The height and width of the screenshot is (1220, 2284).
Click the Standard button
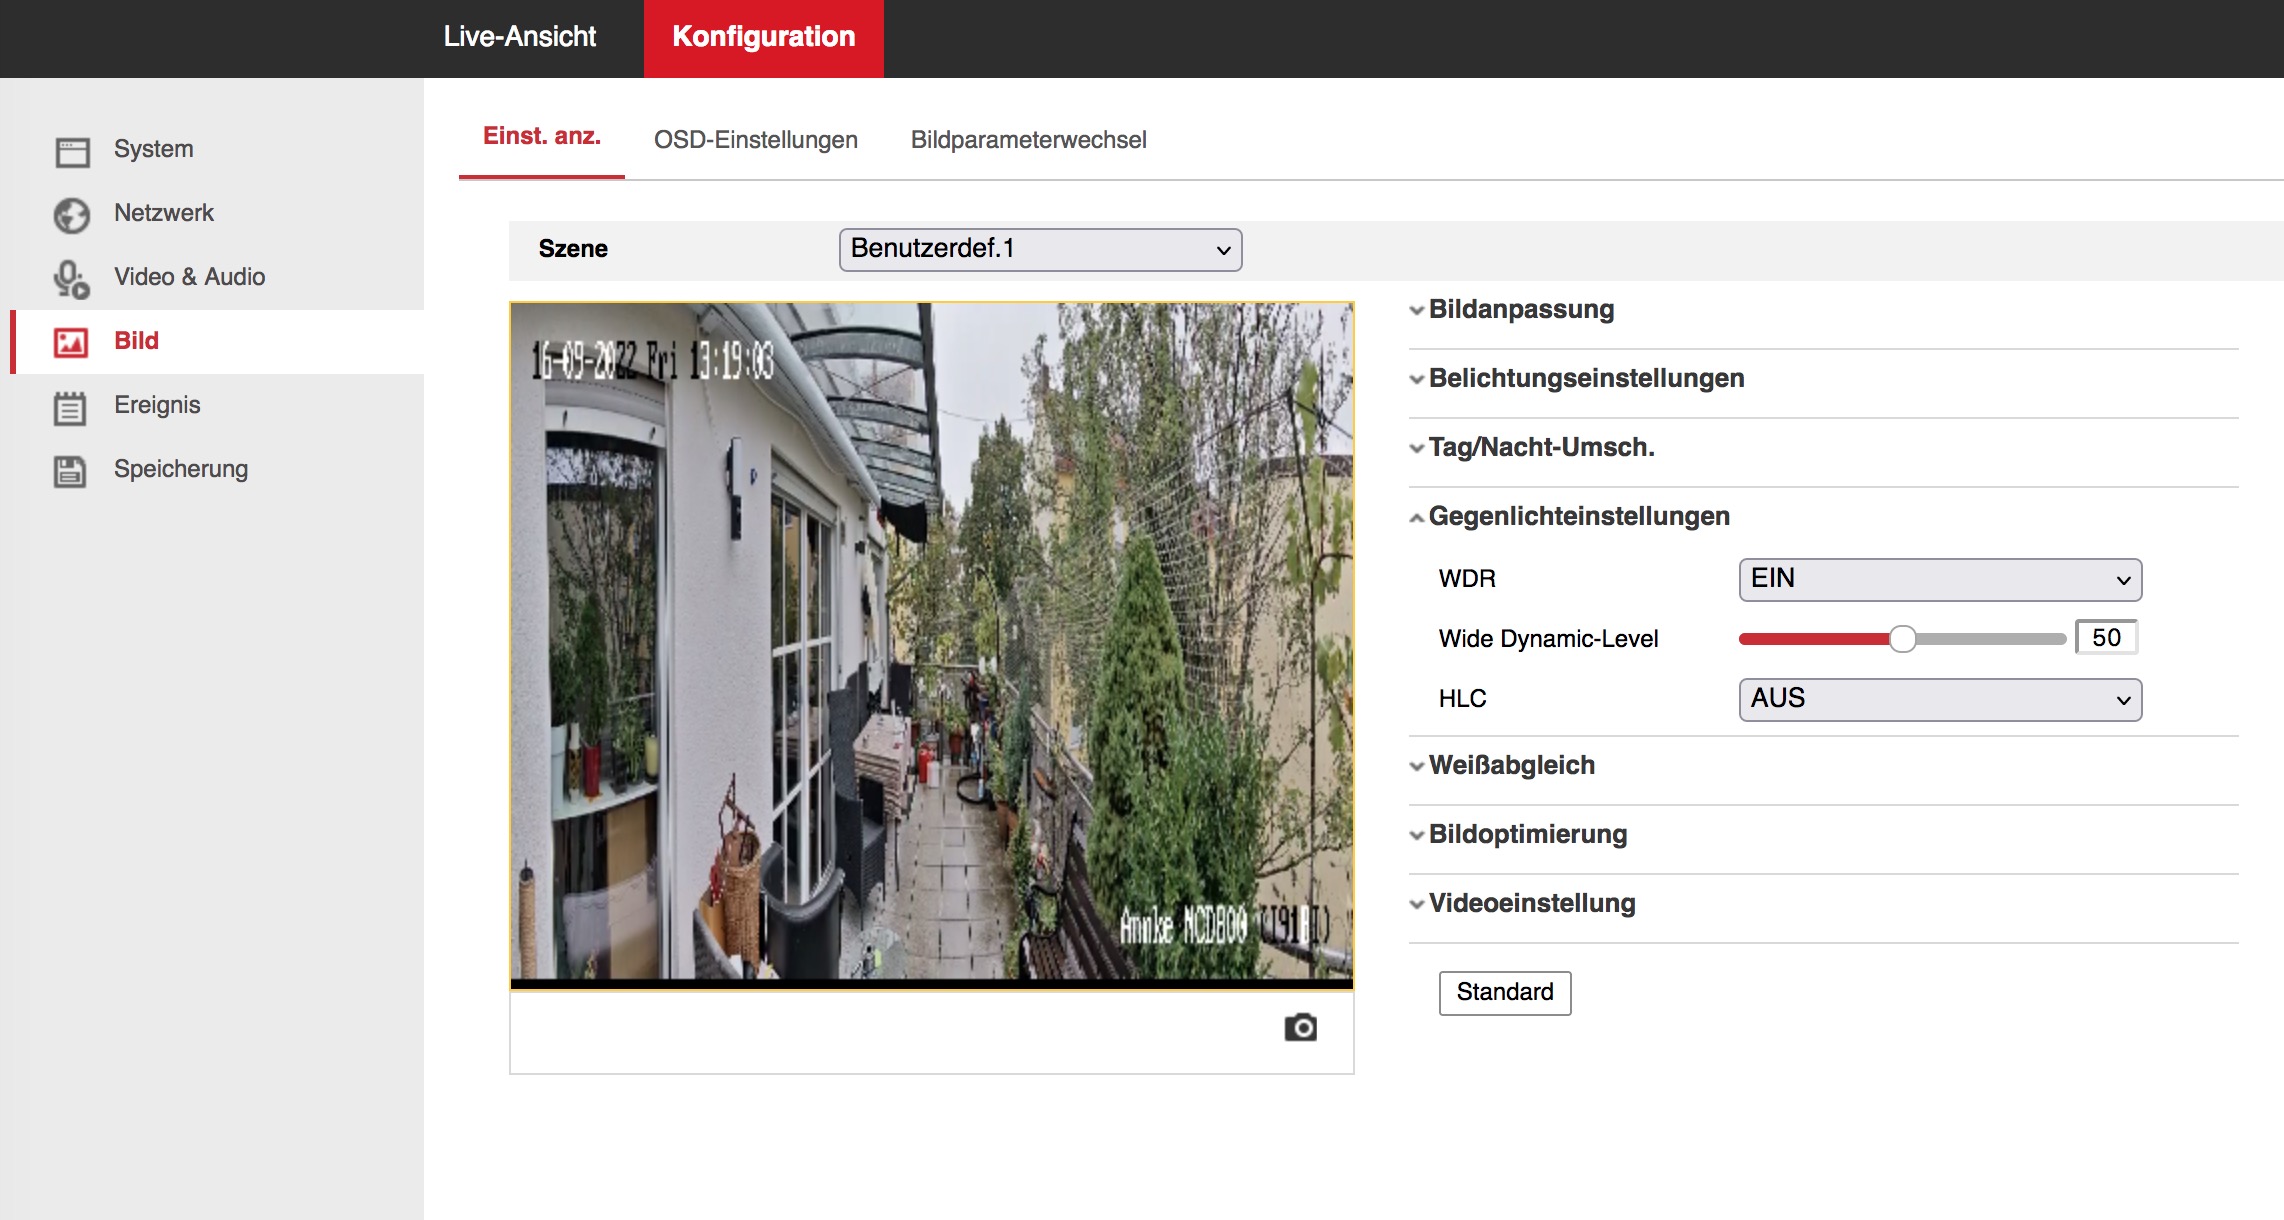pyautogui.click(x=1504, y=992)
